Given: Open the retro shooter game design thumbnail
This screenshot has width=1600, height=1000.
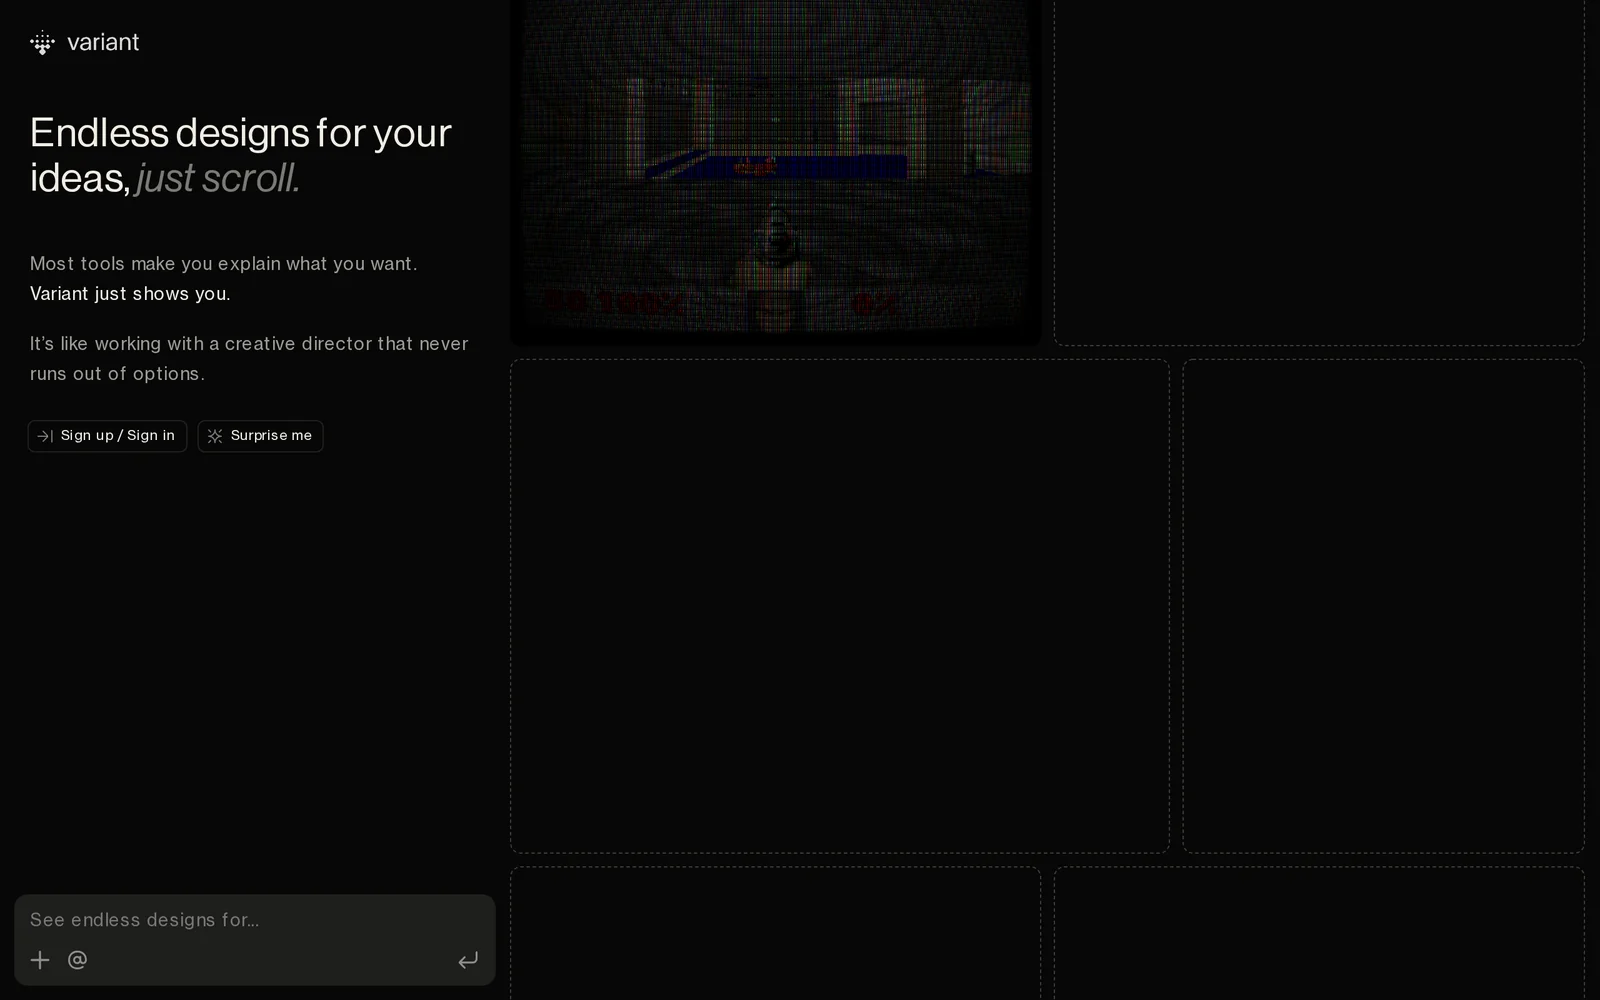Looking at the screenshot, I should tap(775, 170).
